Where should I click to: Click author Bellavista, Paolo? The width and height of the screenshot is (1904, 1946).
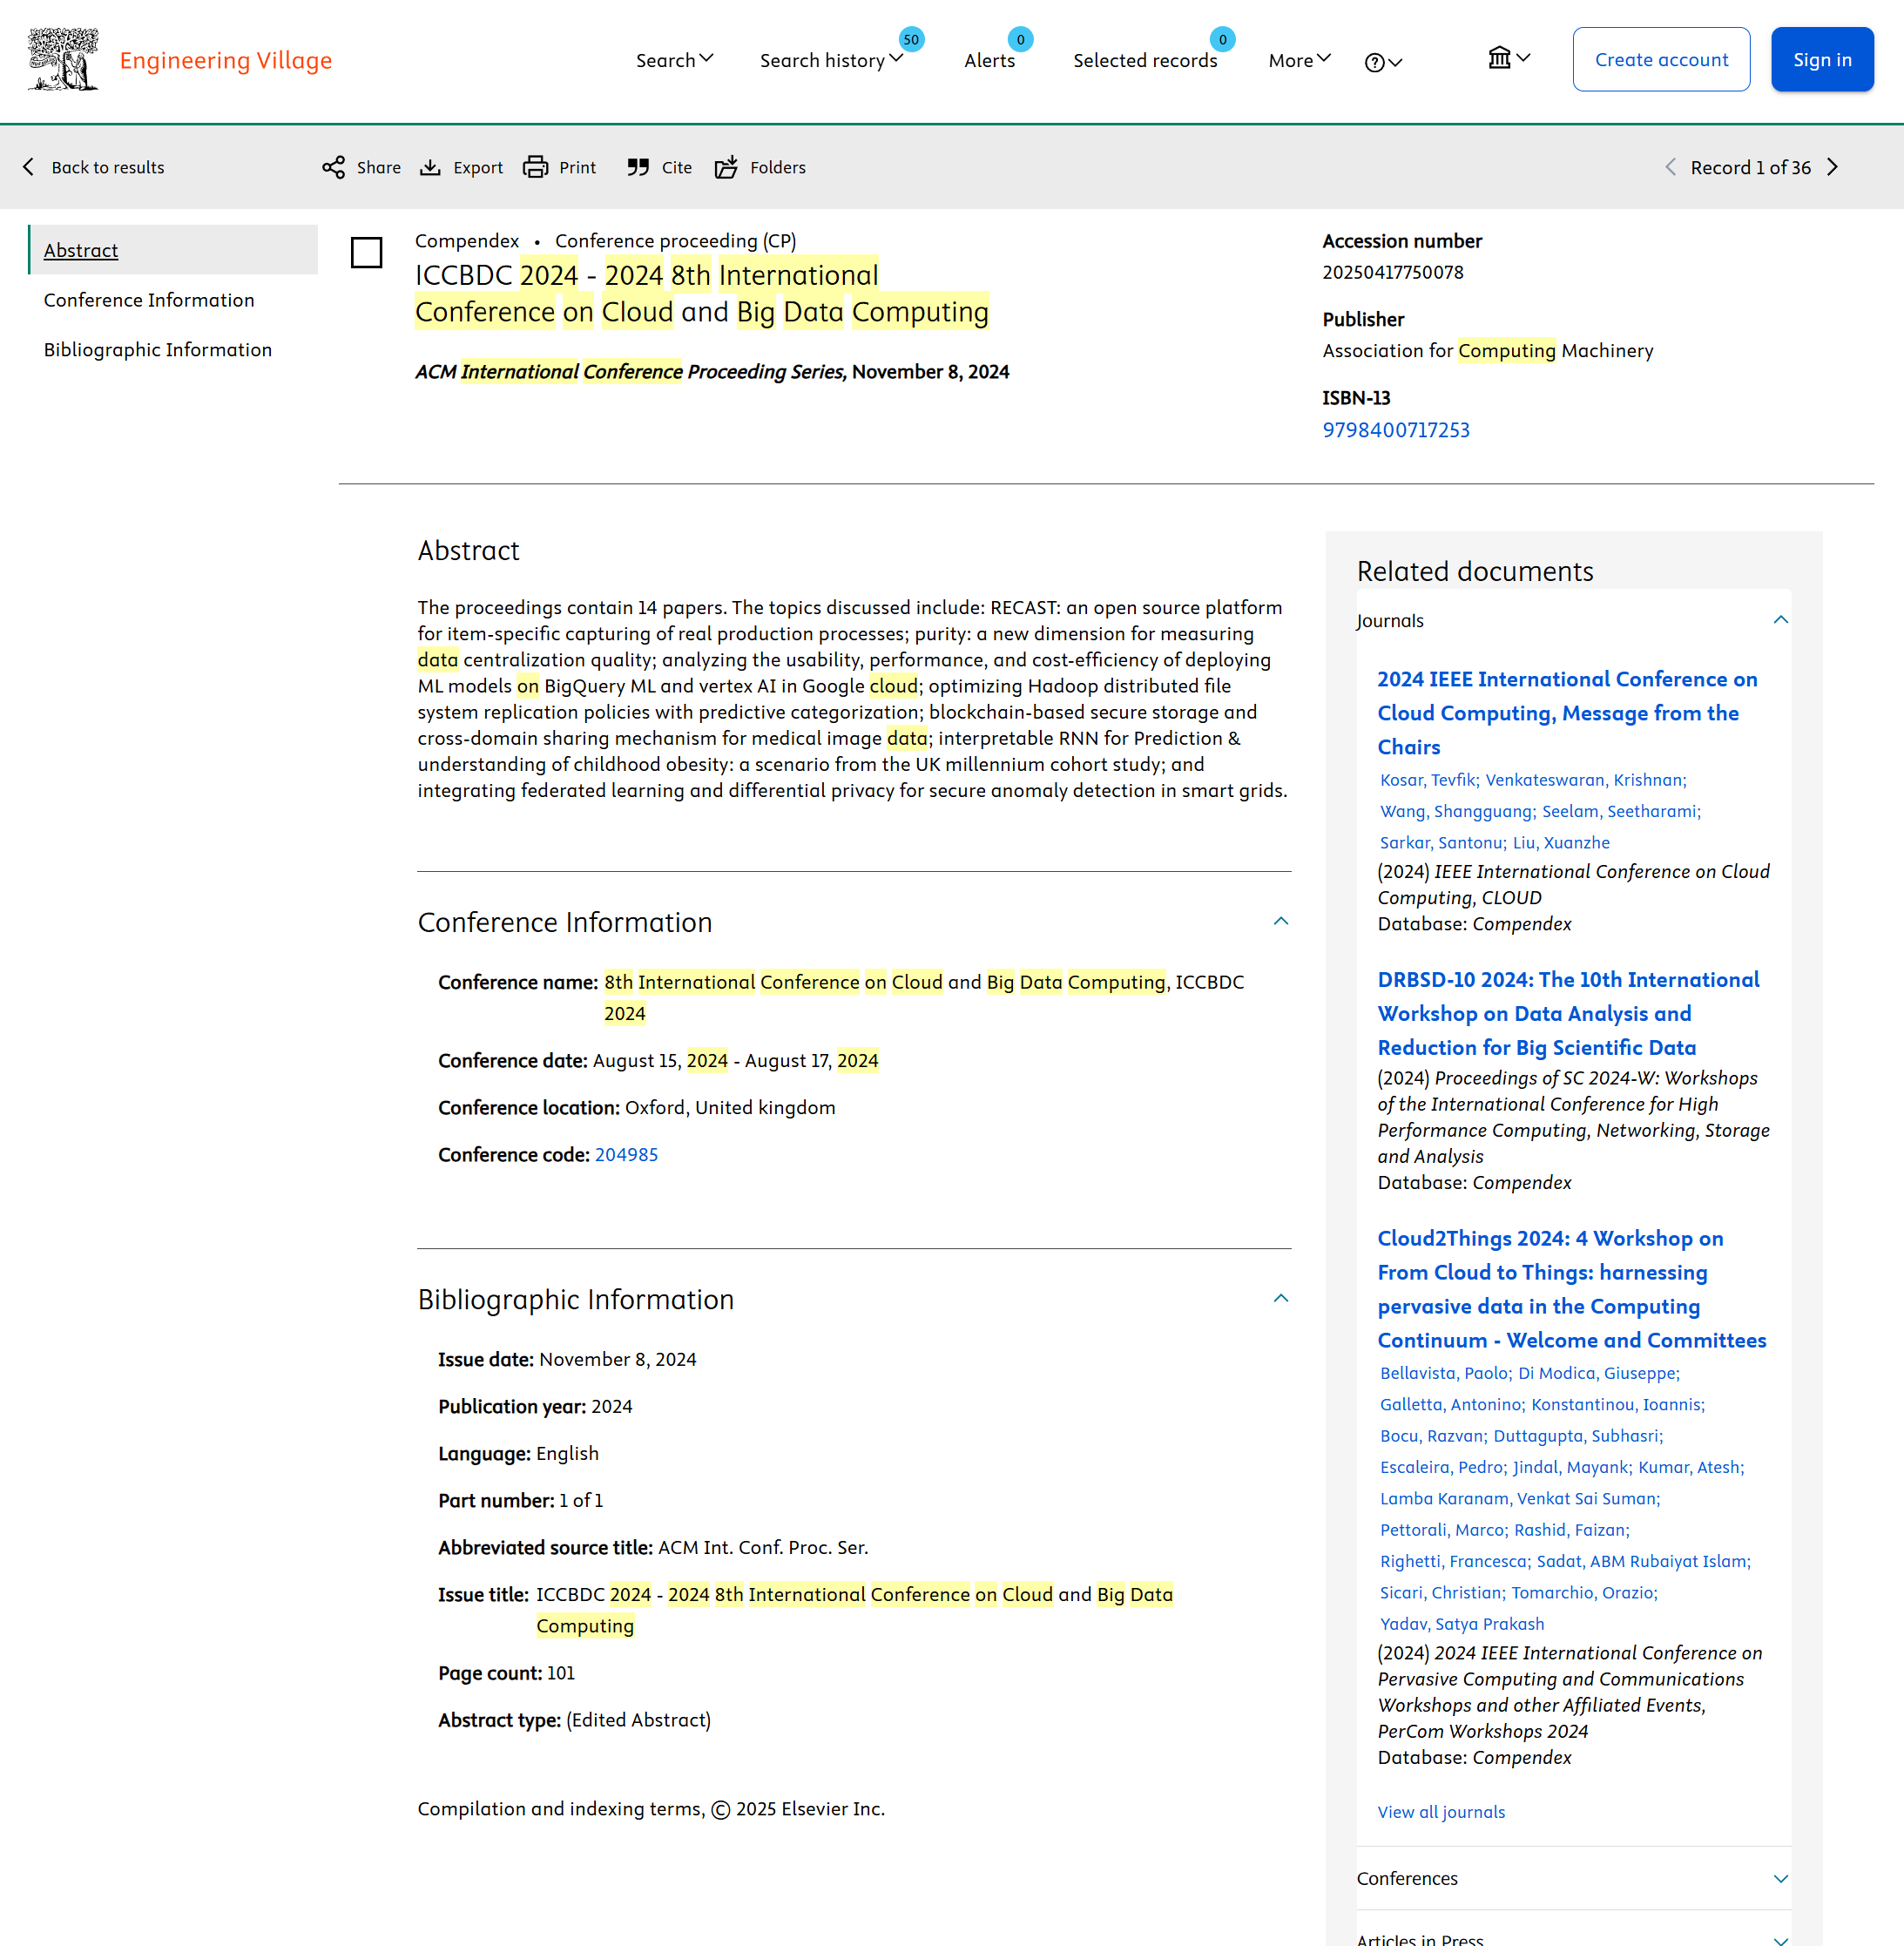[x=1446, y=1373]
